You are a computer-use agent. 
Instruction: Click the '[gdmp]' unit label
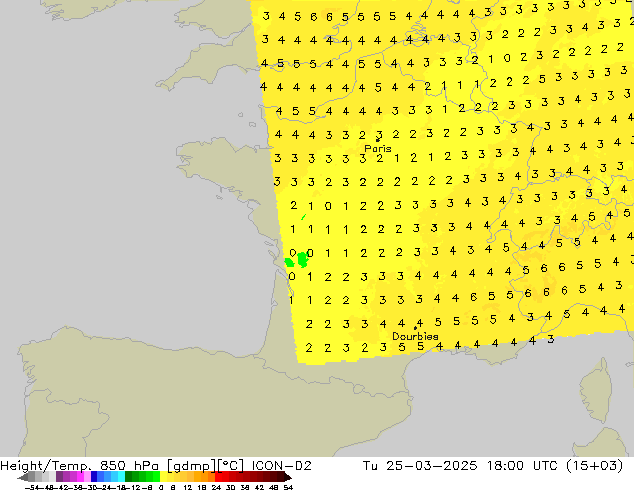click(x=192, y=466)
